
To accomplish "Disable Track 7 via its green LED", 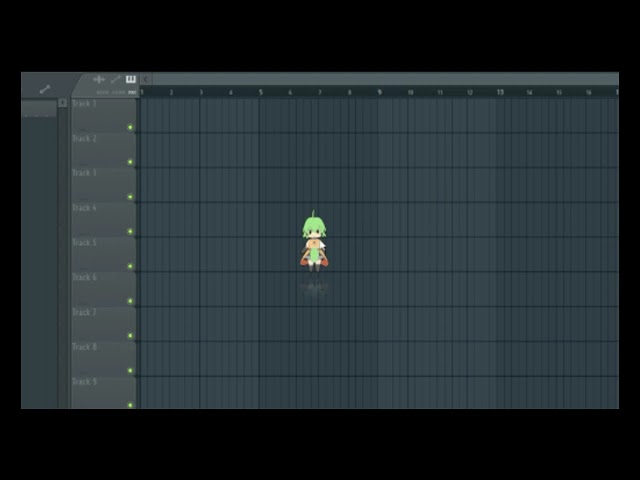I will point(130,336).
